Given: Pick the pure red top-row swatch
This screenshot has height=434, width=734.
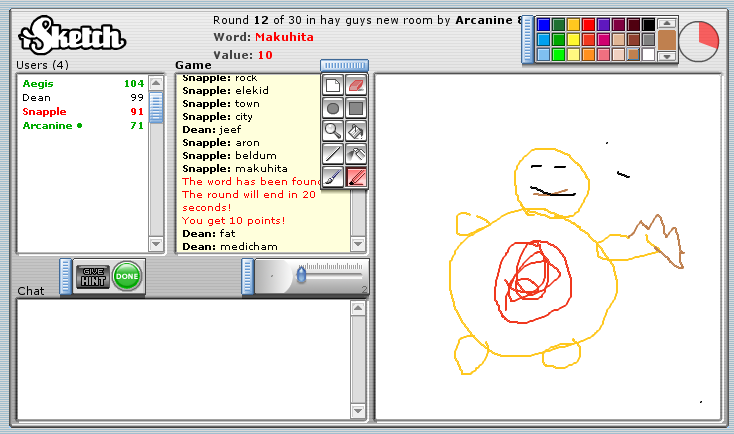Looking at the screenshot, I should pyautogui.click(x=588, y=25).
